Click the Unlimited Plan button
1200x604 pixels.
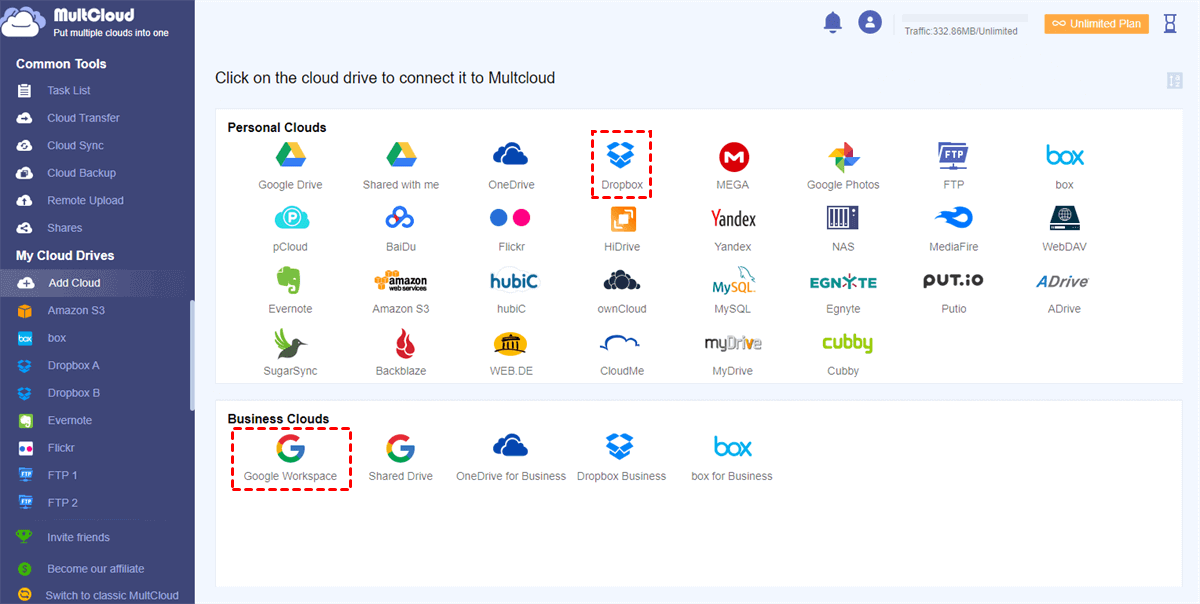[x=1097, y=24]
